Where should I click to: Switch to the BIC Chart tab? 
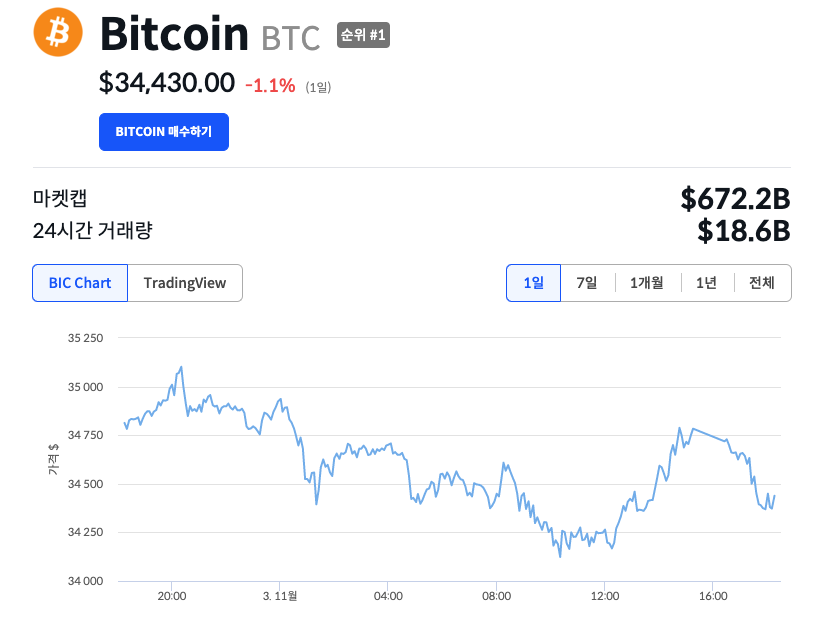point(80,283)
